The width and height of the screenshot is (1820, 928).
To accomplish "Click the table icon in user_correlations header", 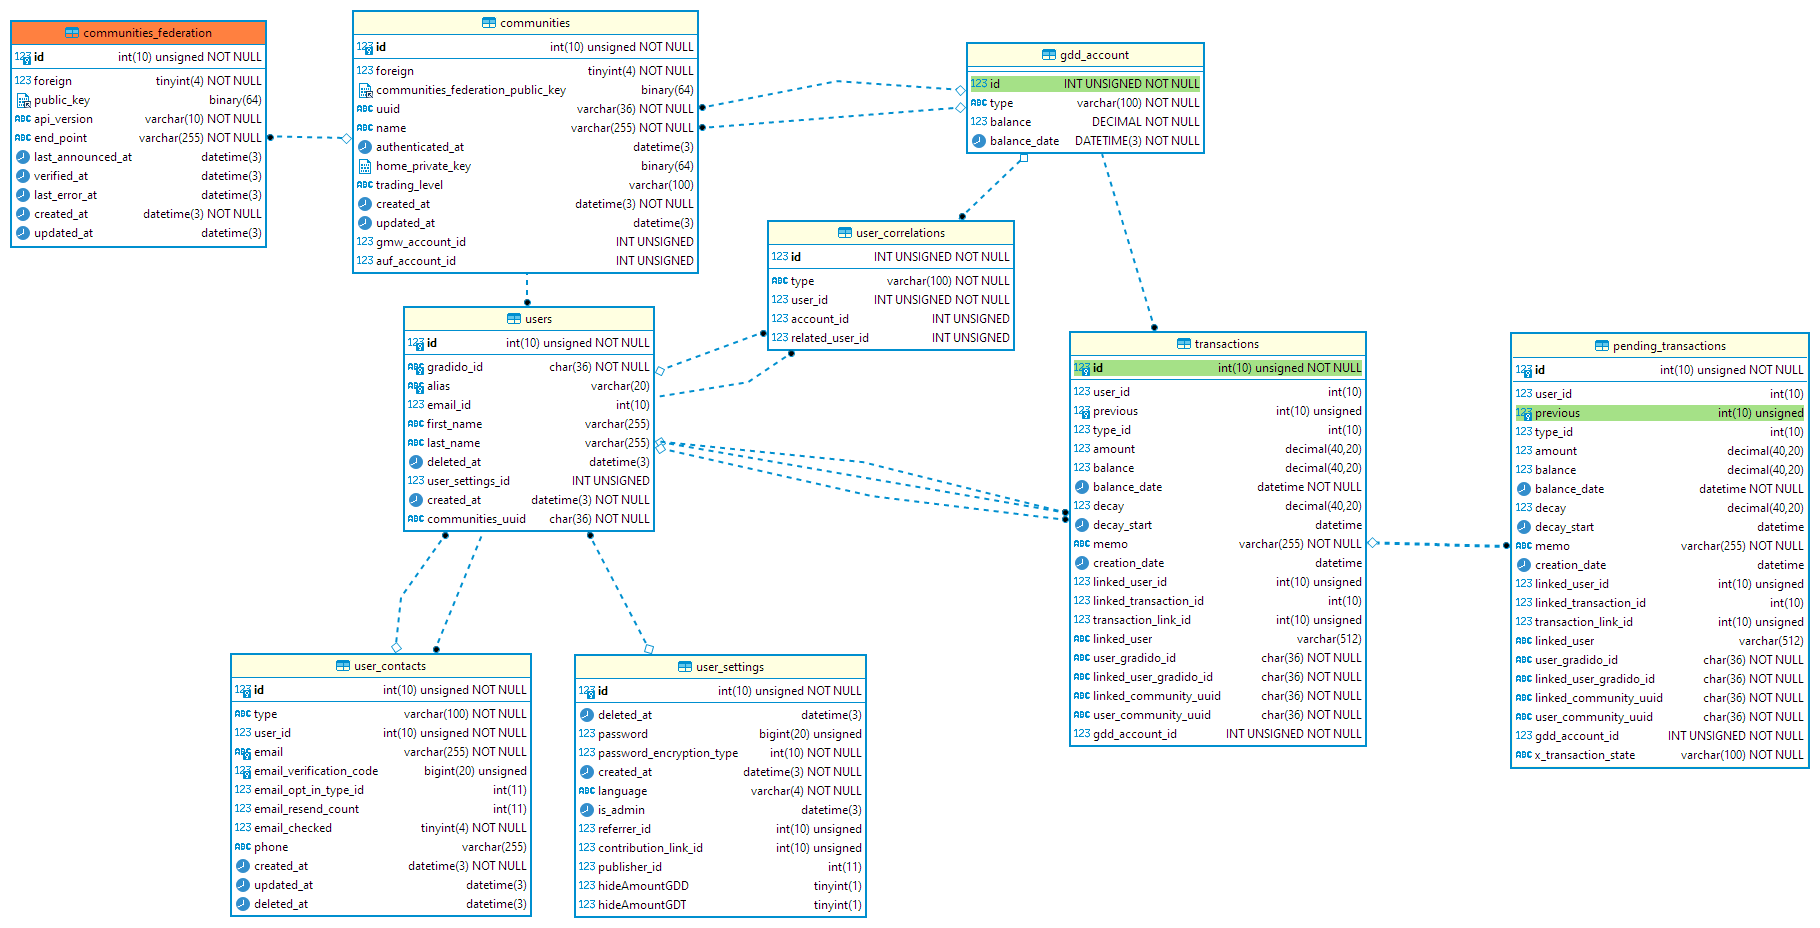I will (x=845, y=233).
